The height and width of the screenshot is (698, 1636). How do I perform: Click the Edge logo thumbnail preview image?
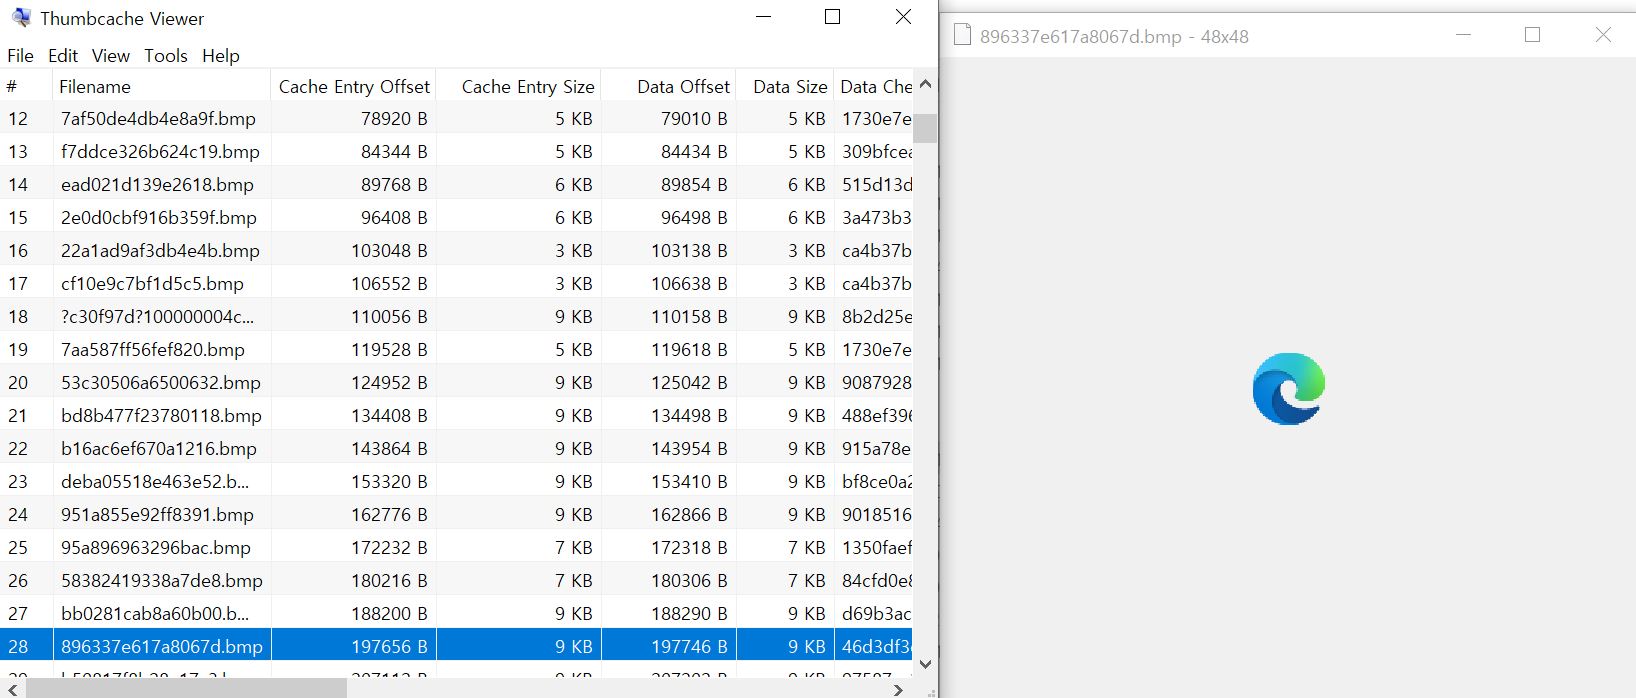point(1288,389)
